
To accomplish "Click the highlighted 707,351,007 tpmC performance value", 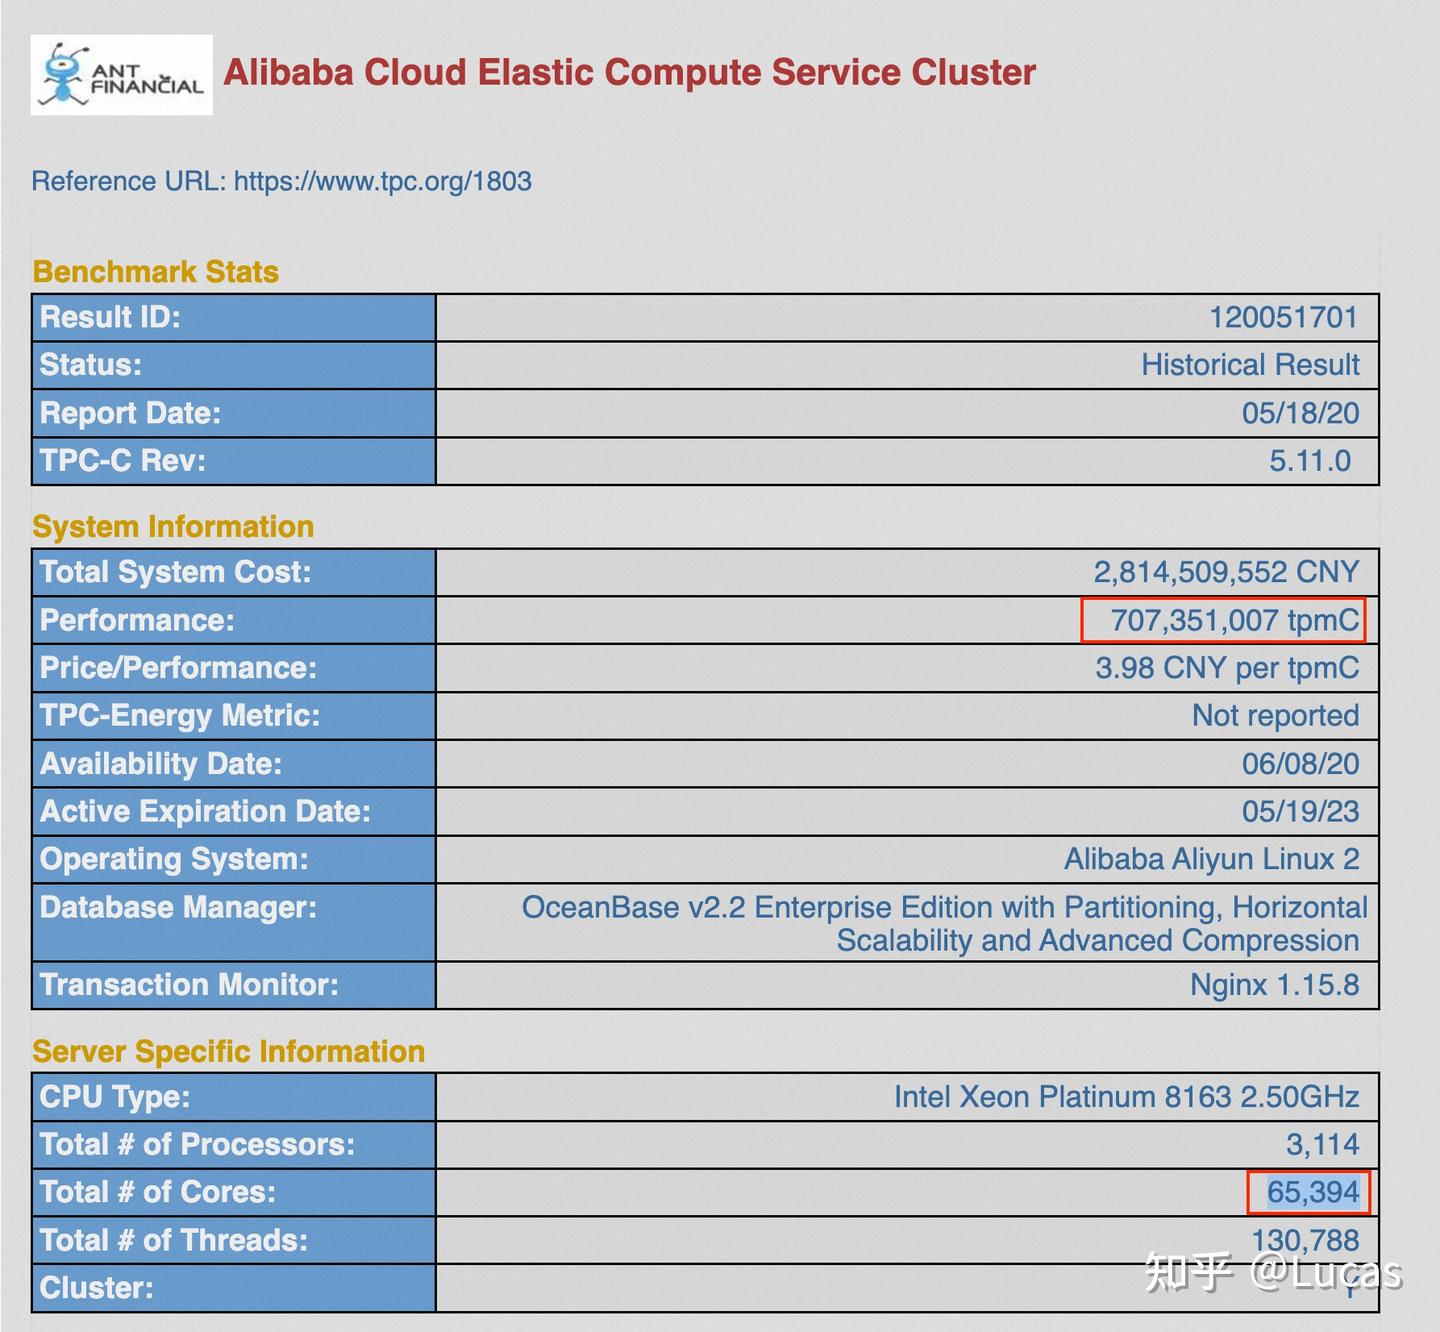I will [x=1234, y=620].
